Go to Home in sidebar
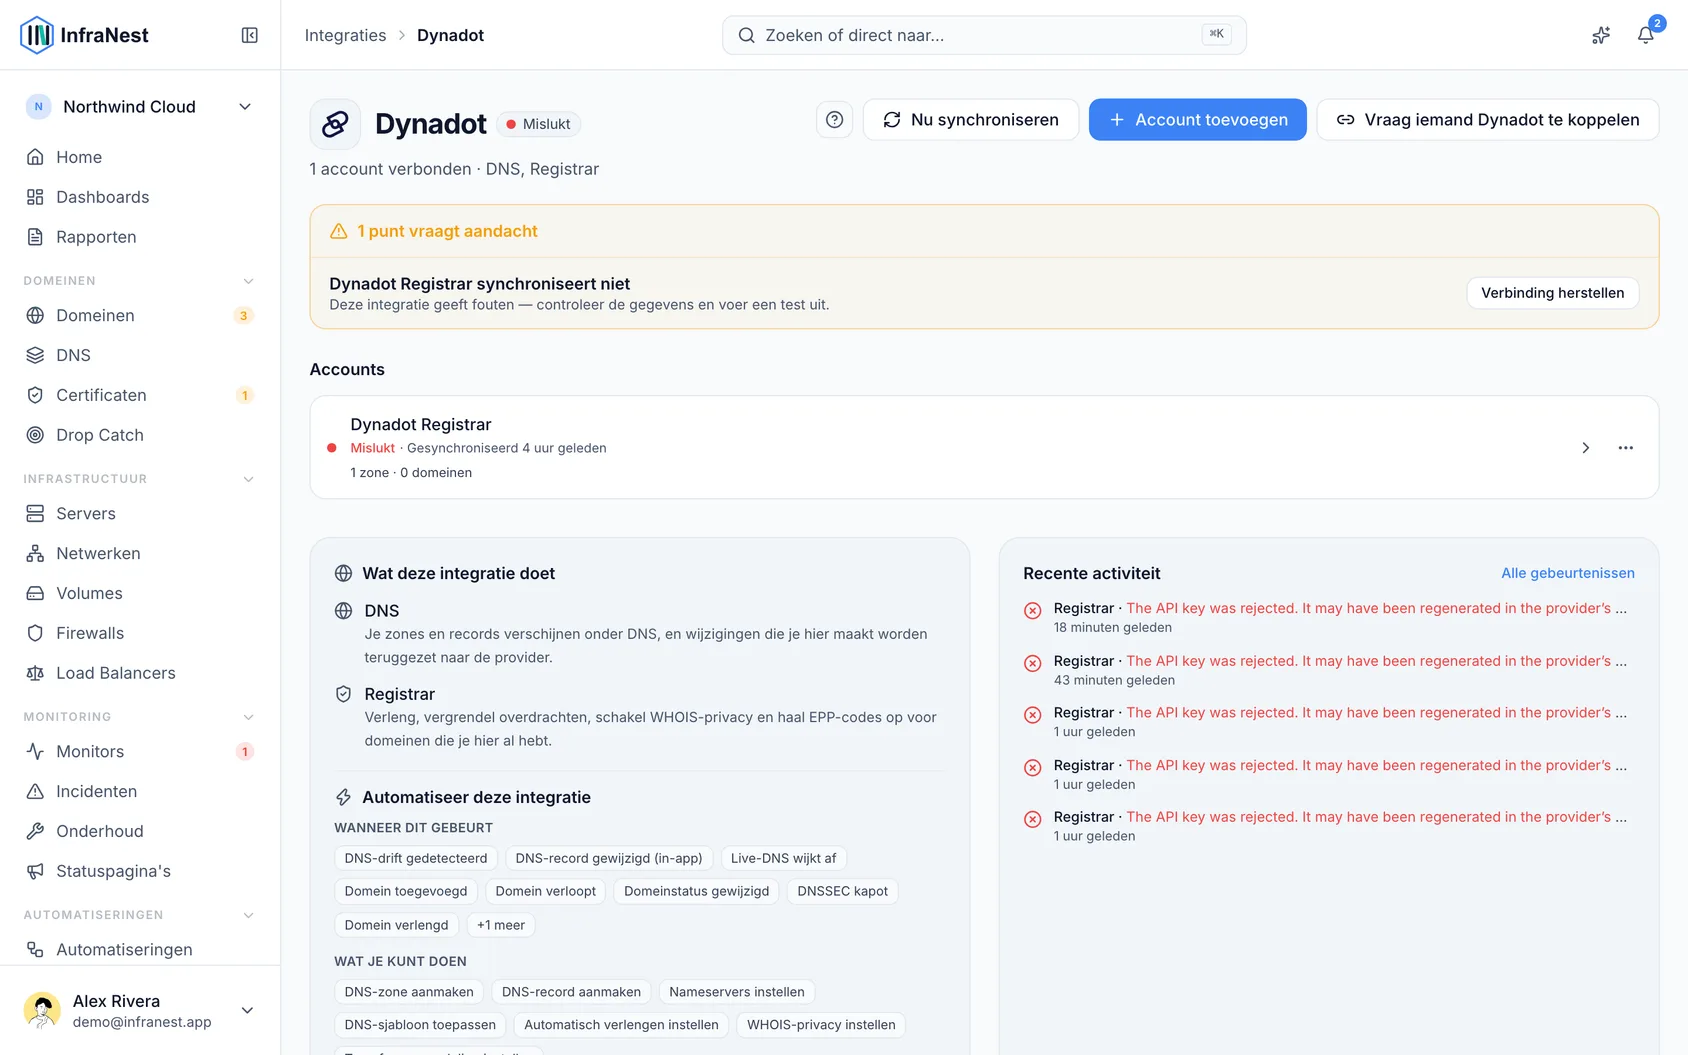 [140, 157]
